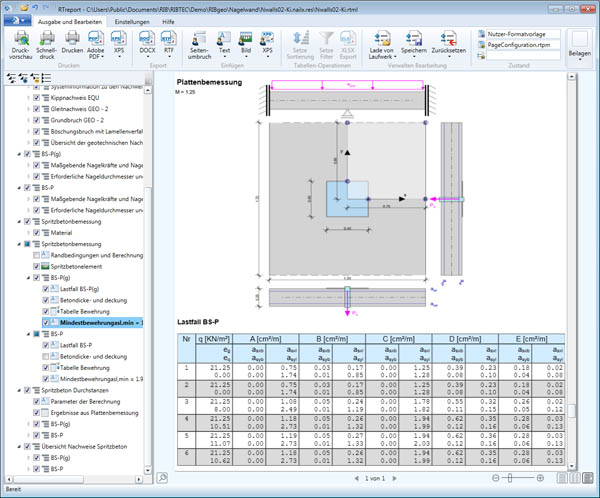The width and height of the screenshot is (600, 498).
Task: Click Speichern save icon
Action: 414,39
